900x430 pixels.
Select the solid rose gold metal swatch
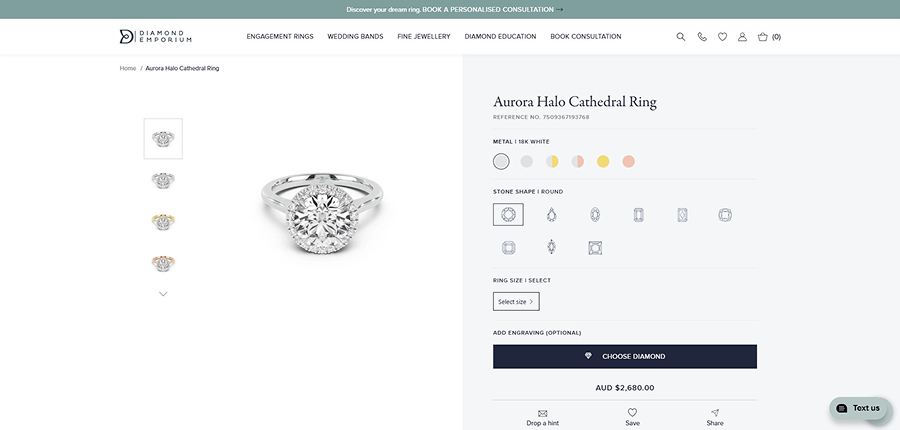(628, 161)
